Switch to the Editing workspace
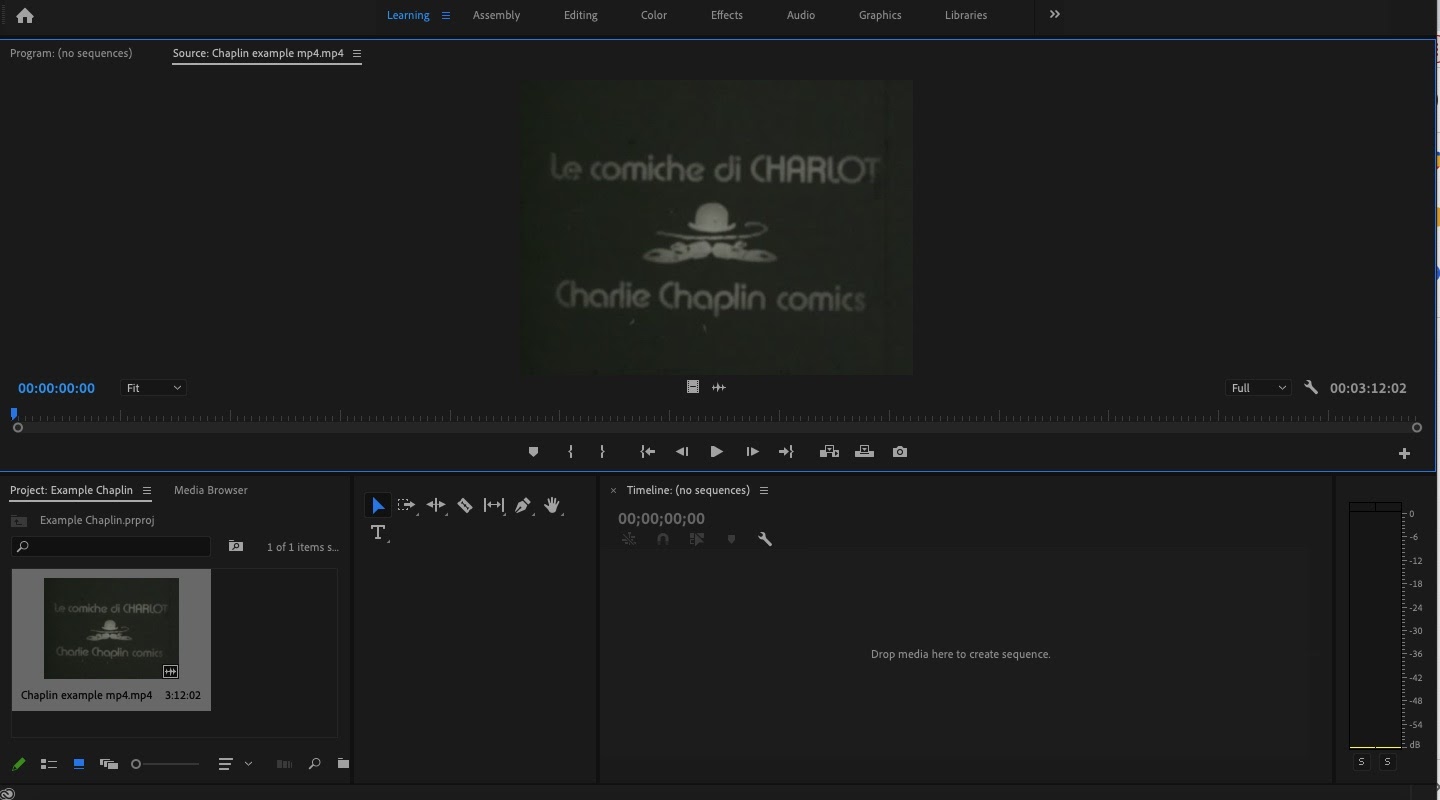The image size is (1440, 800). click(580, 15)
